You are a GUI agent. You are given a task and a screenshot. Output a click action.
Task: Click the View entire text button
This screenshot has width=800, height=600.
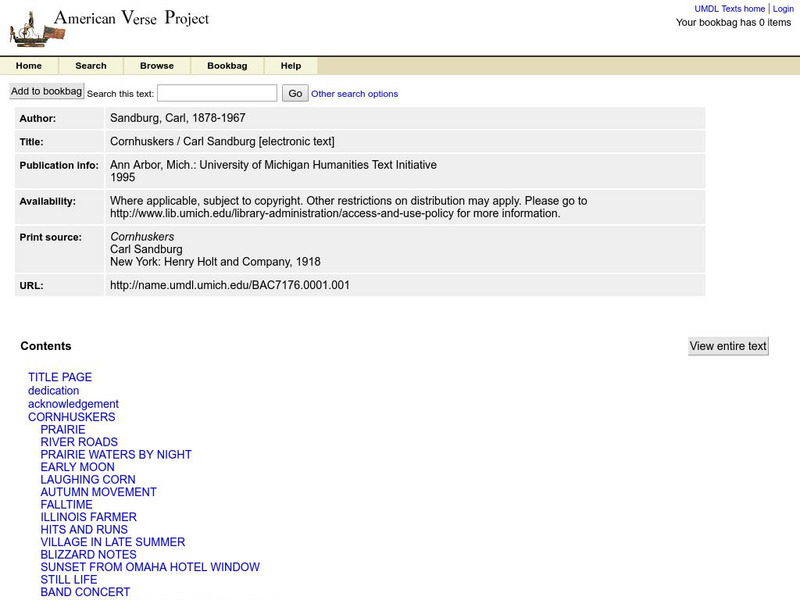pyautogui.click(x=728, y=345)
